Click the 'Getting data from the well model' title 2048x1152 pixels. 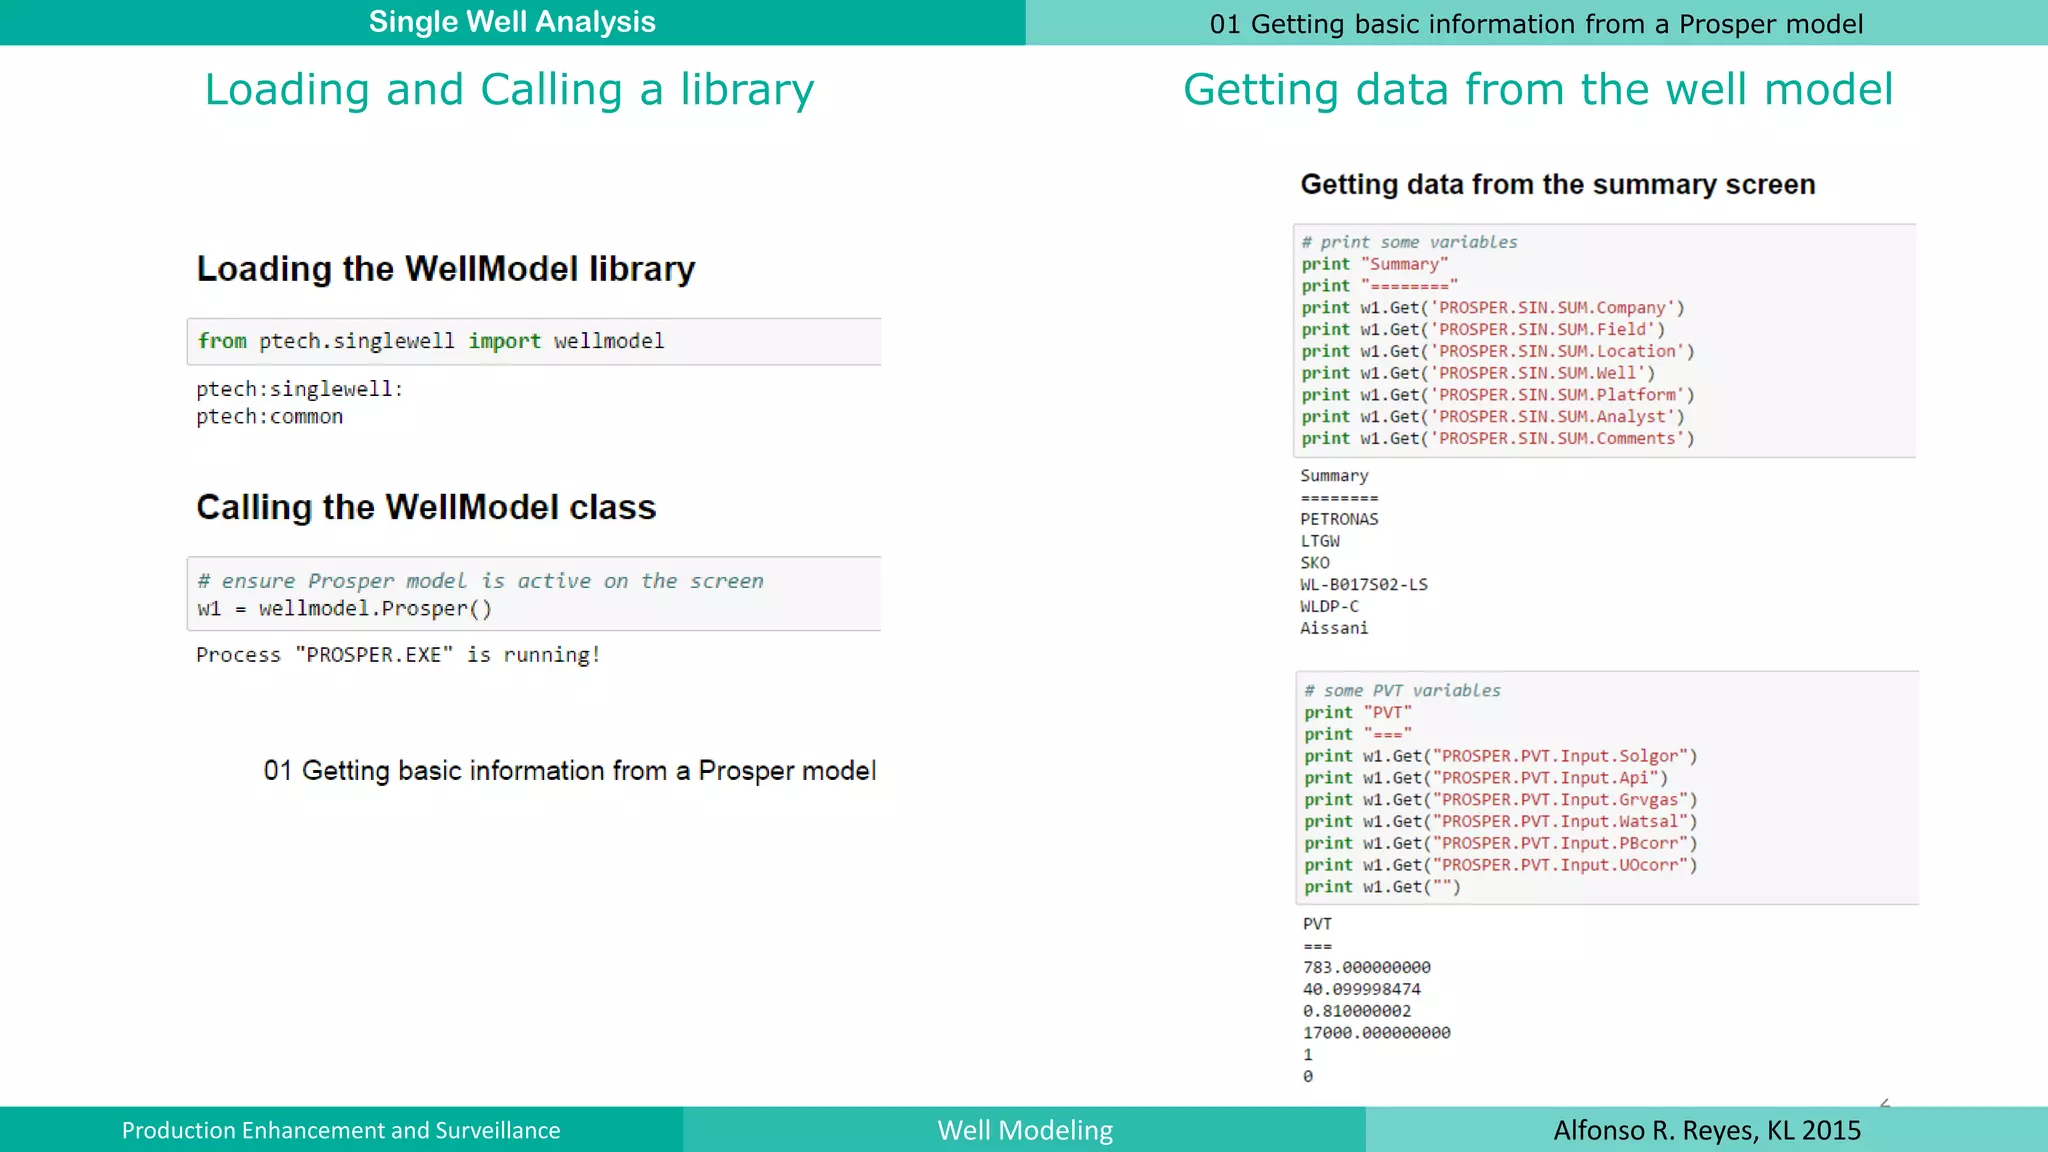pos(1538,90)
